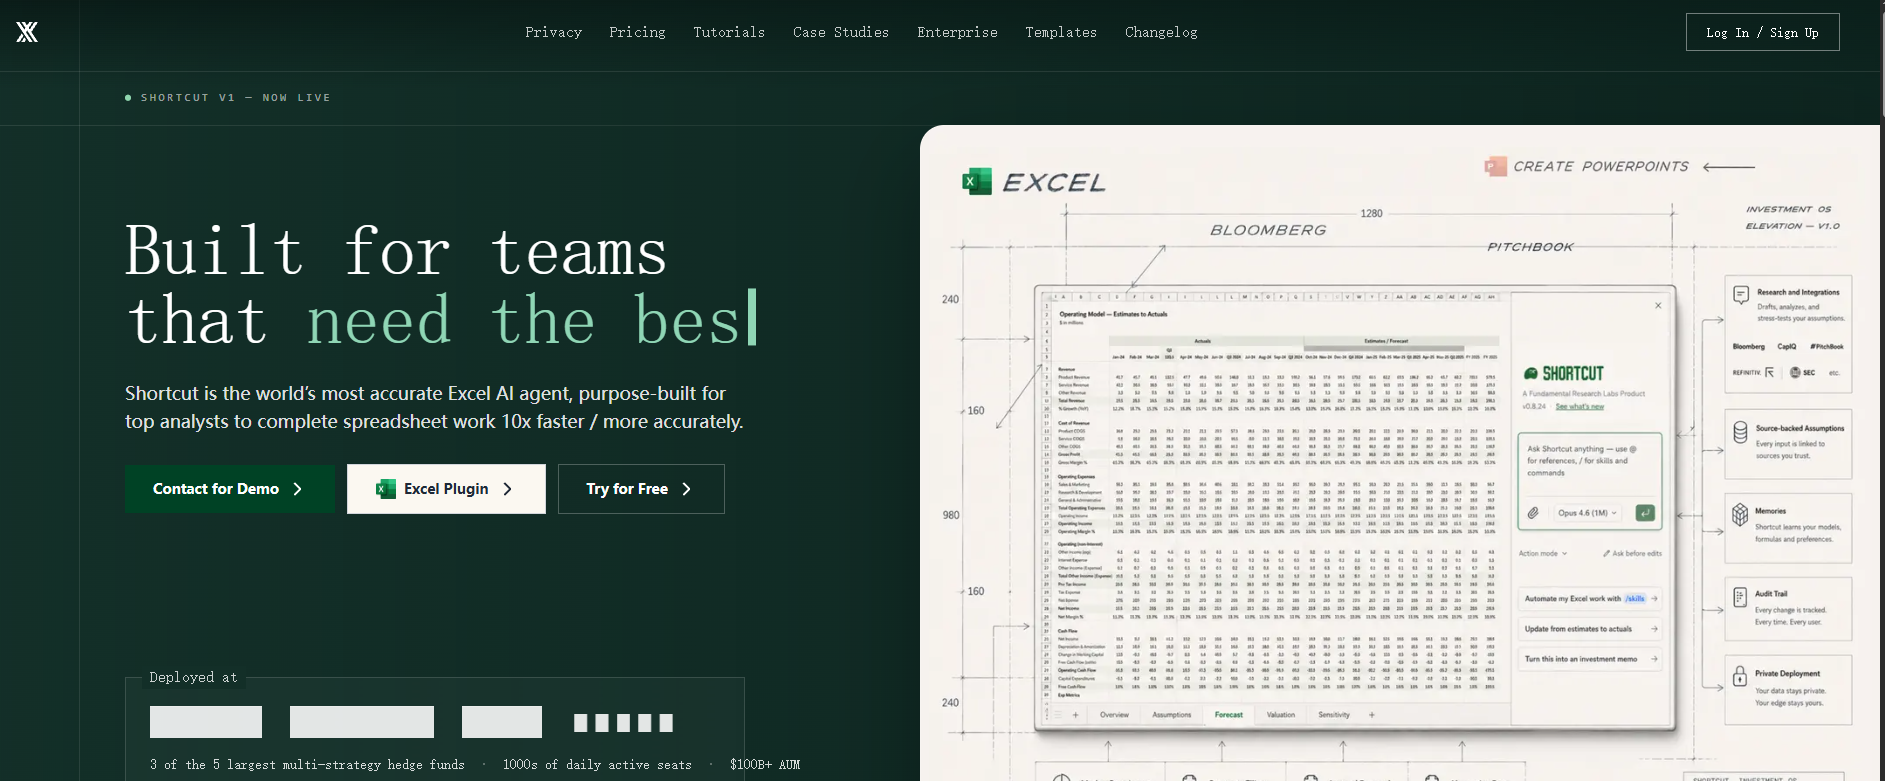Image resolution: width=1885 pixels, height=781 pixels.
Task: Go to the Case Studies page
Action: pyautogui.click(x=841, y=33)
